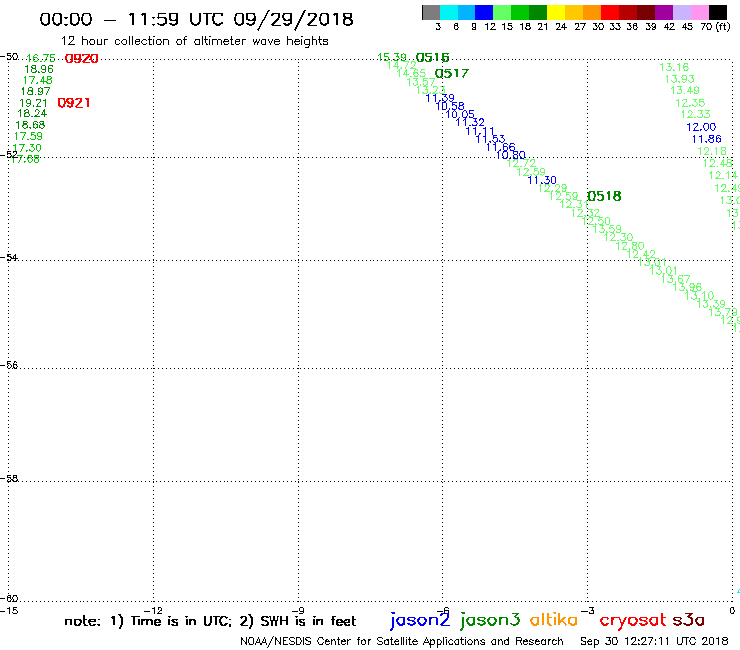Select the blue 10.80 reading
Image resolution: width=740 pixels, height=650 pixels.
[511, 155]
